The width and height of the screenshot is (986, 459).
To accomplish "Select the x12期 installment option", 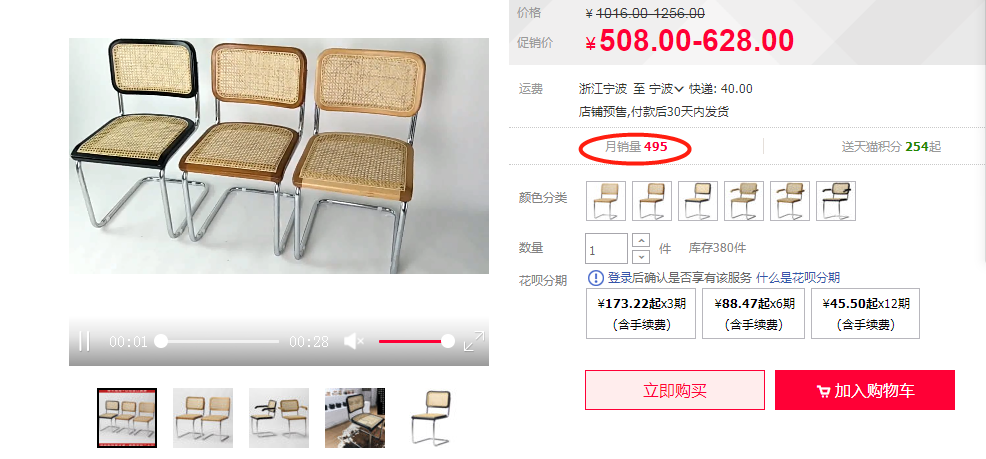I will 865,313.
